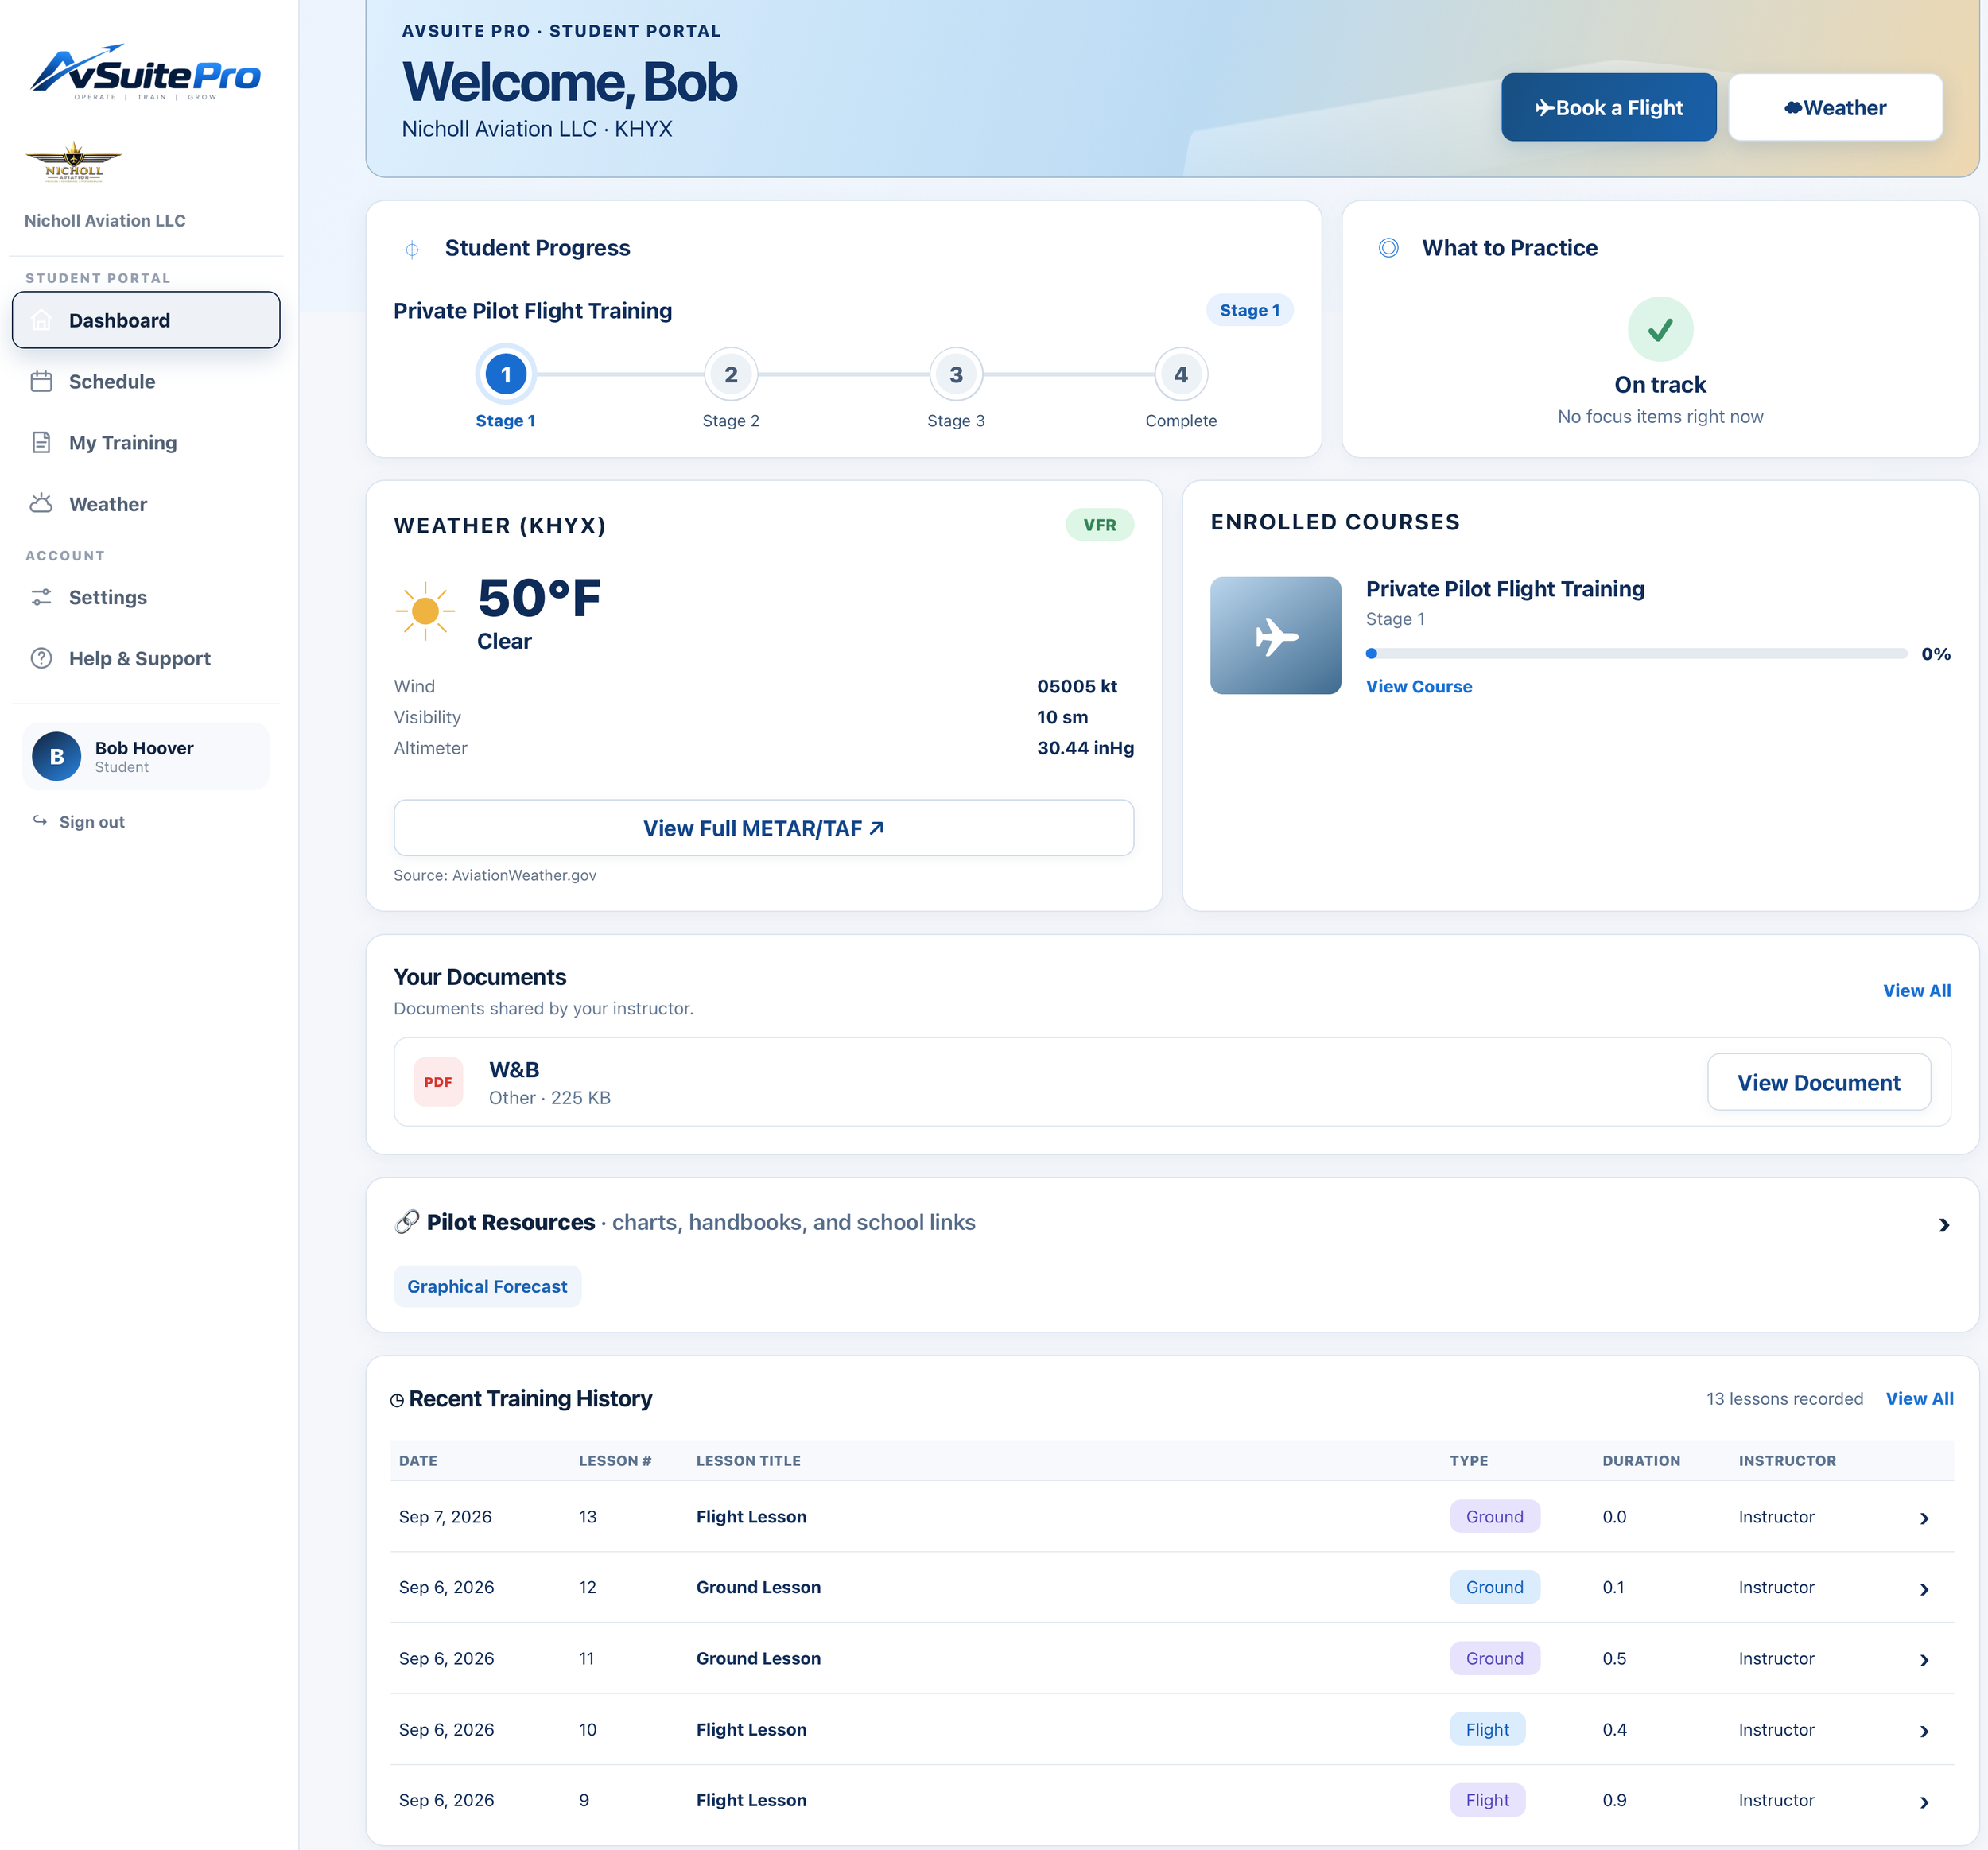The height and width of the screenshot is (1850, 1988).
Task: Click the green On track checkmark icon
Action: coord(1660,329)
